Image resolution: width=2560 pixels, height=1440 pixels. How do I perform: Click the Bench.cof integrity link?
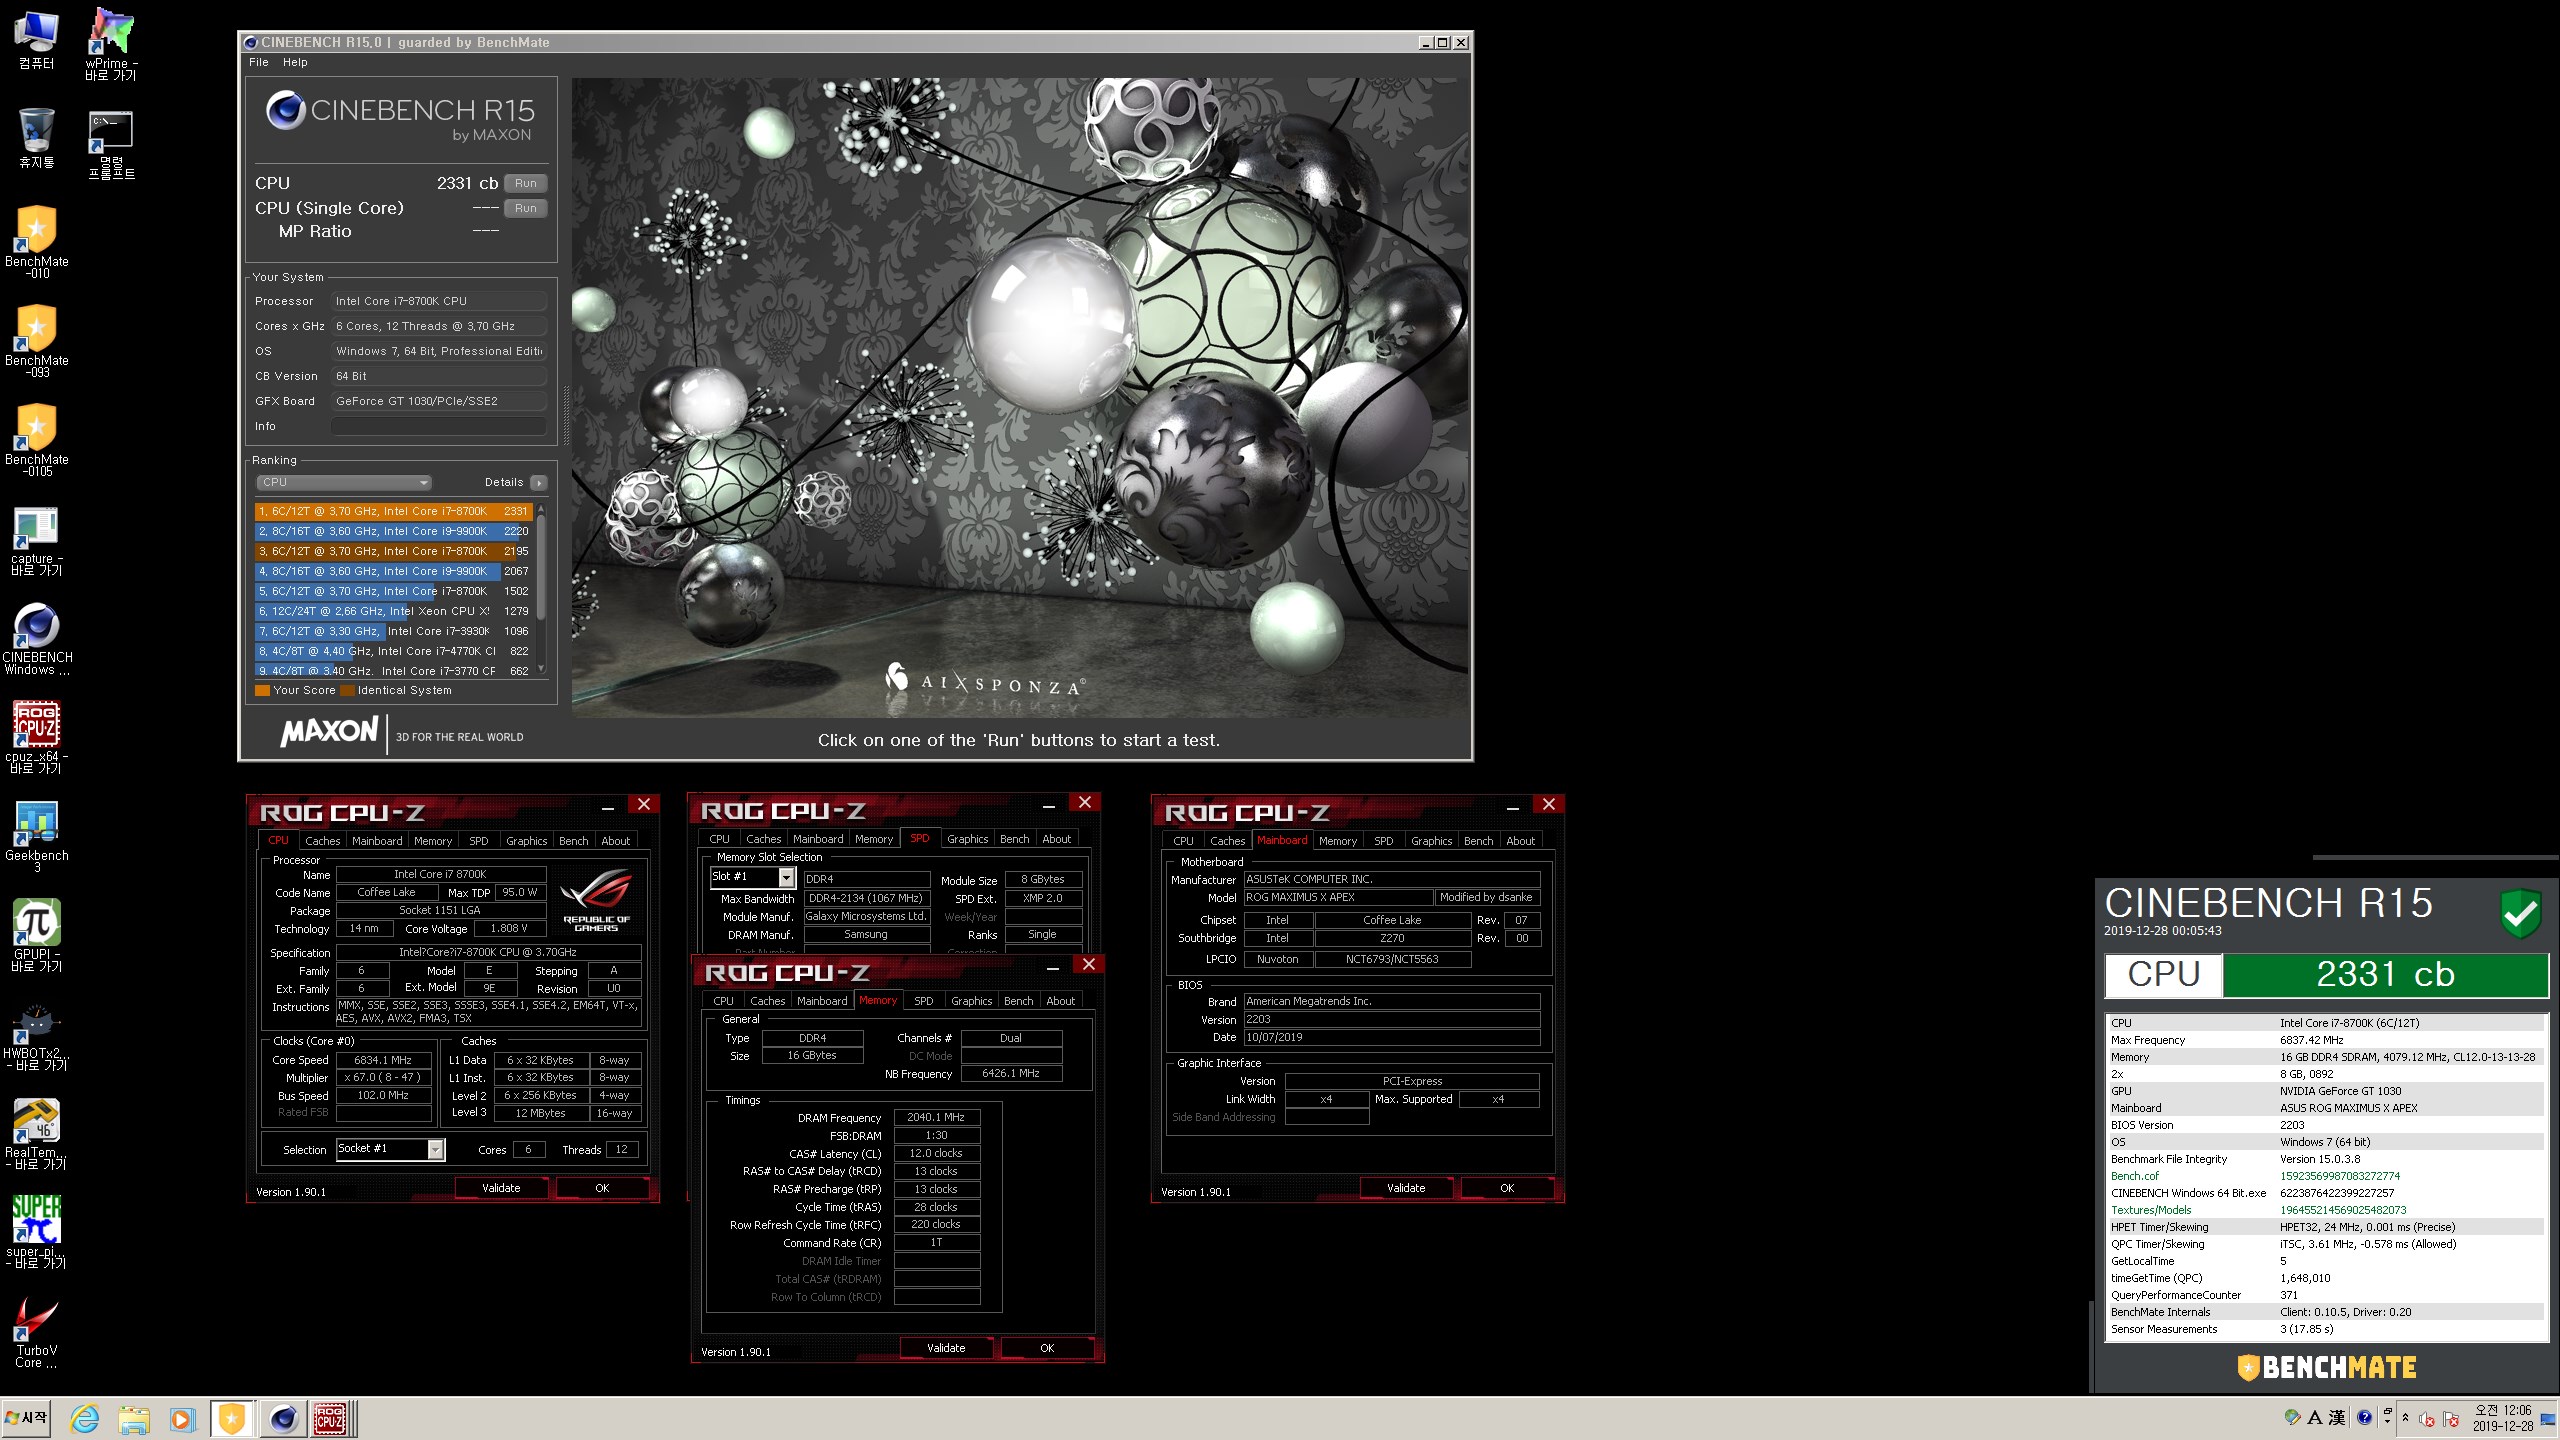(2134, 1176)
